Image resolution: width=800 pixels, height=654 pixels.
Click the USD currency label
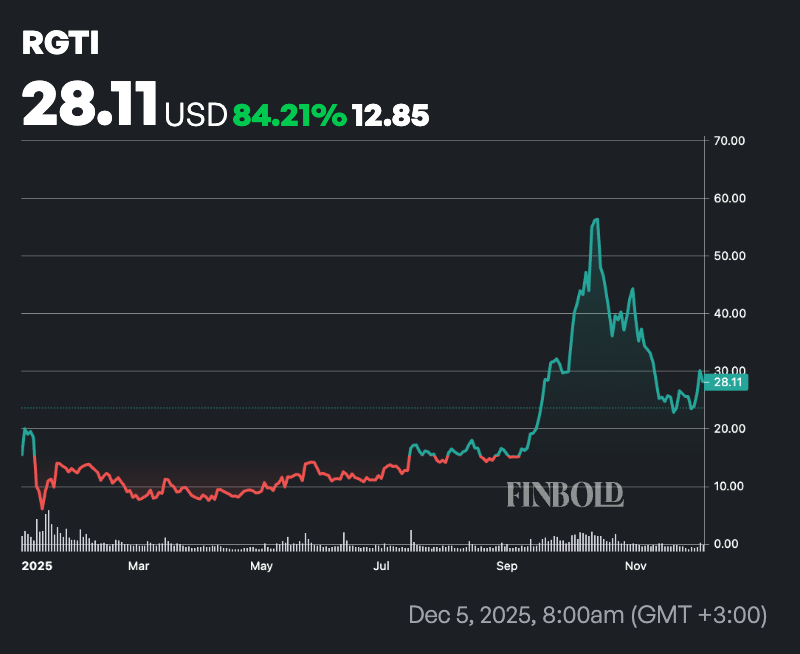point(196,116)
